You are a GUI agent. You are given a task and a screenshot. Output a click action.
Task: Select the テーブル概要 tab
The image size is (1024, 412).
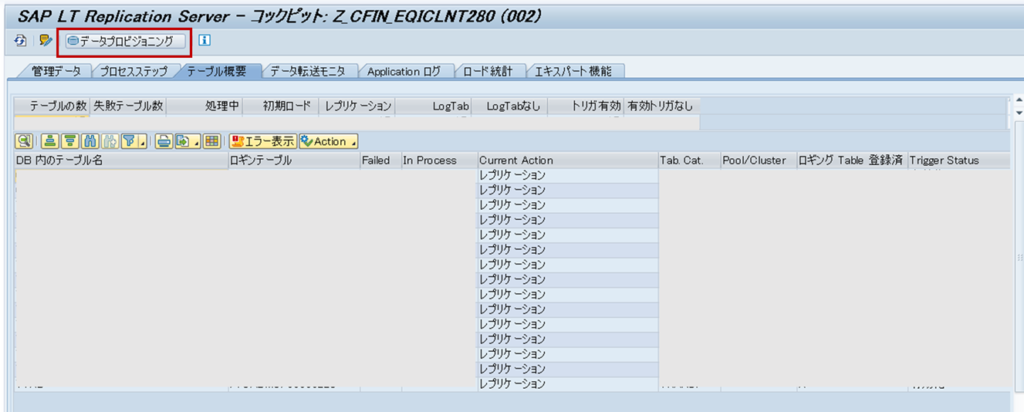(x=217, y=72)
